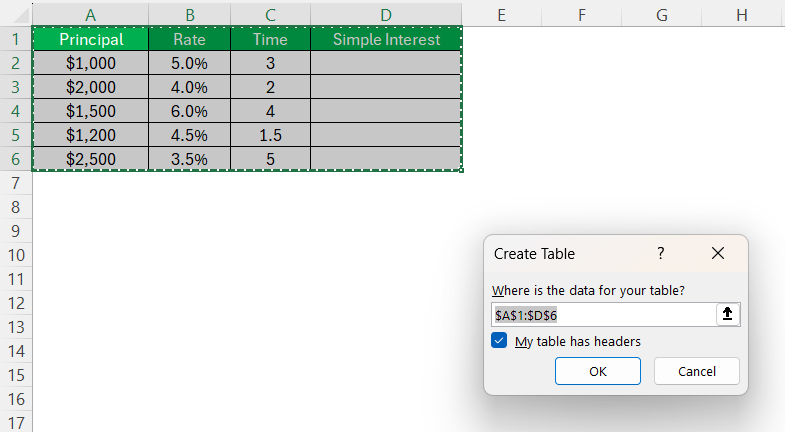Viewport: 785px width, 432px height.
Task: Click the empty Simple Interest cell in the $2,500 row
Action: [x=386, y=159]
